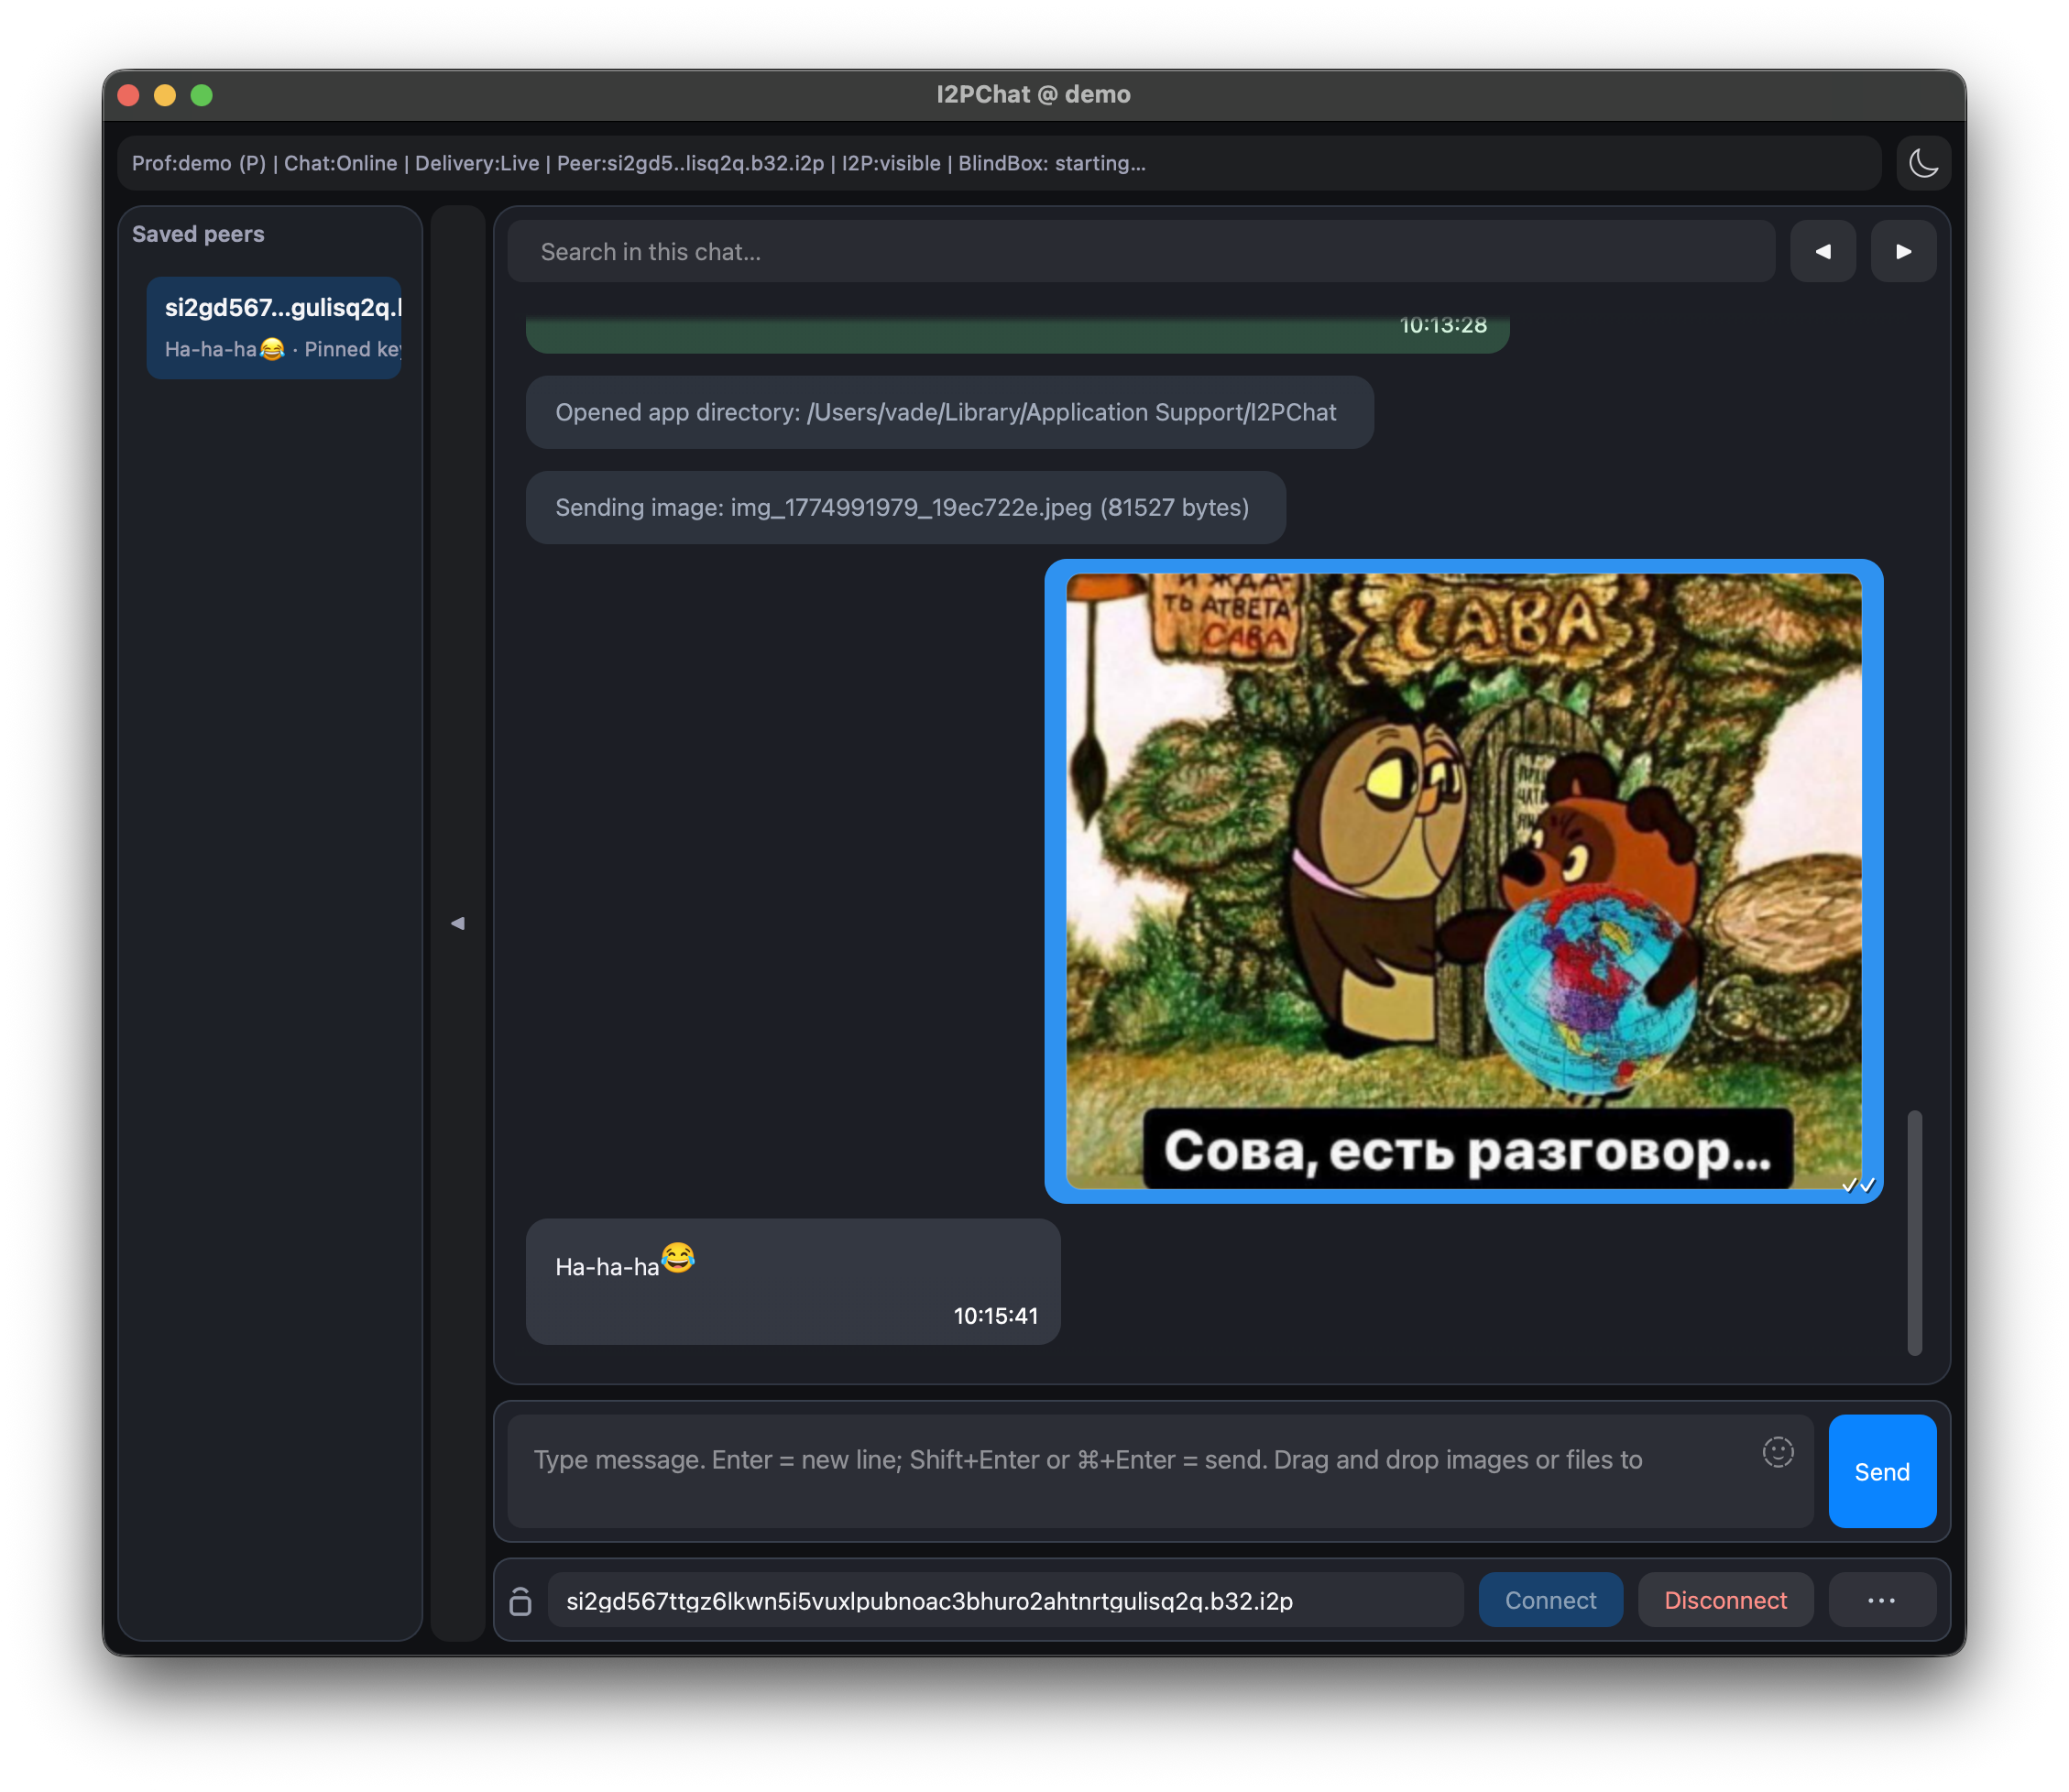Select the peer address field
2069x1792 pixels.
[x=1005, y=1600]
